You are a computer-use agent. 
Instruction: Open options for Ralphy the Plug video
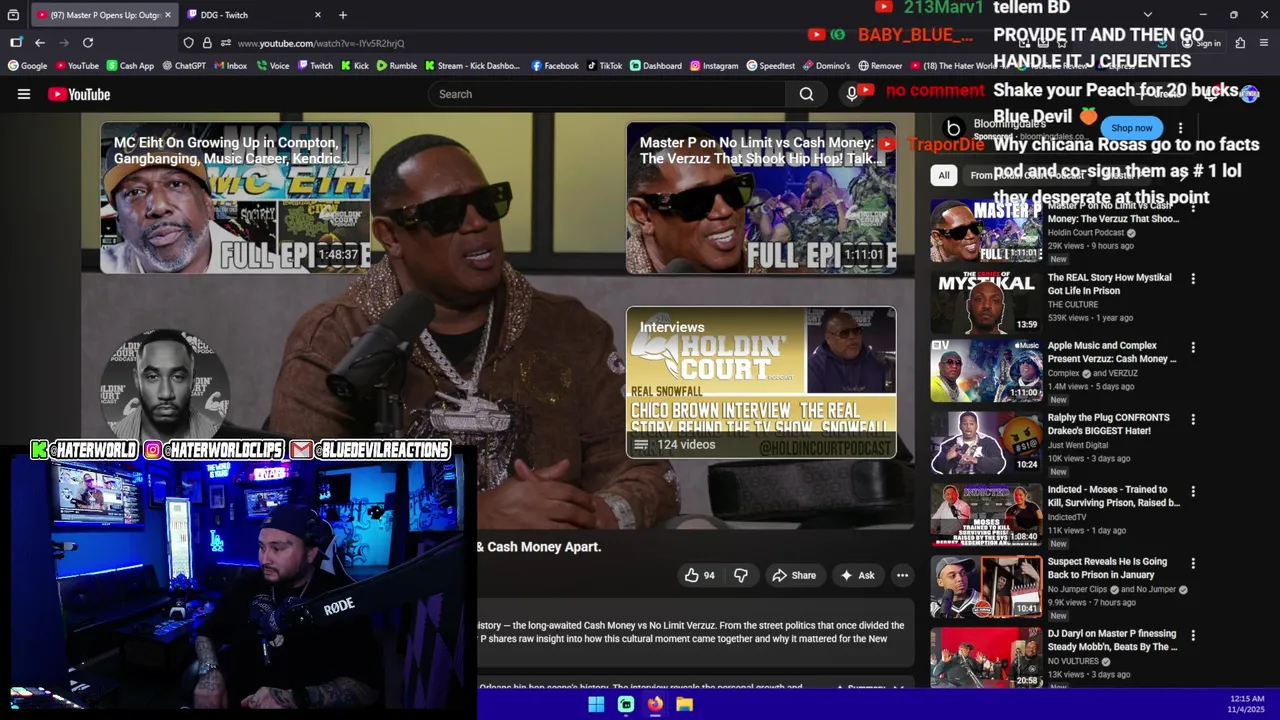pos(1192,419)
